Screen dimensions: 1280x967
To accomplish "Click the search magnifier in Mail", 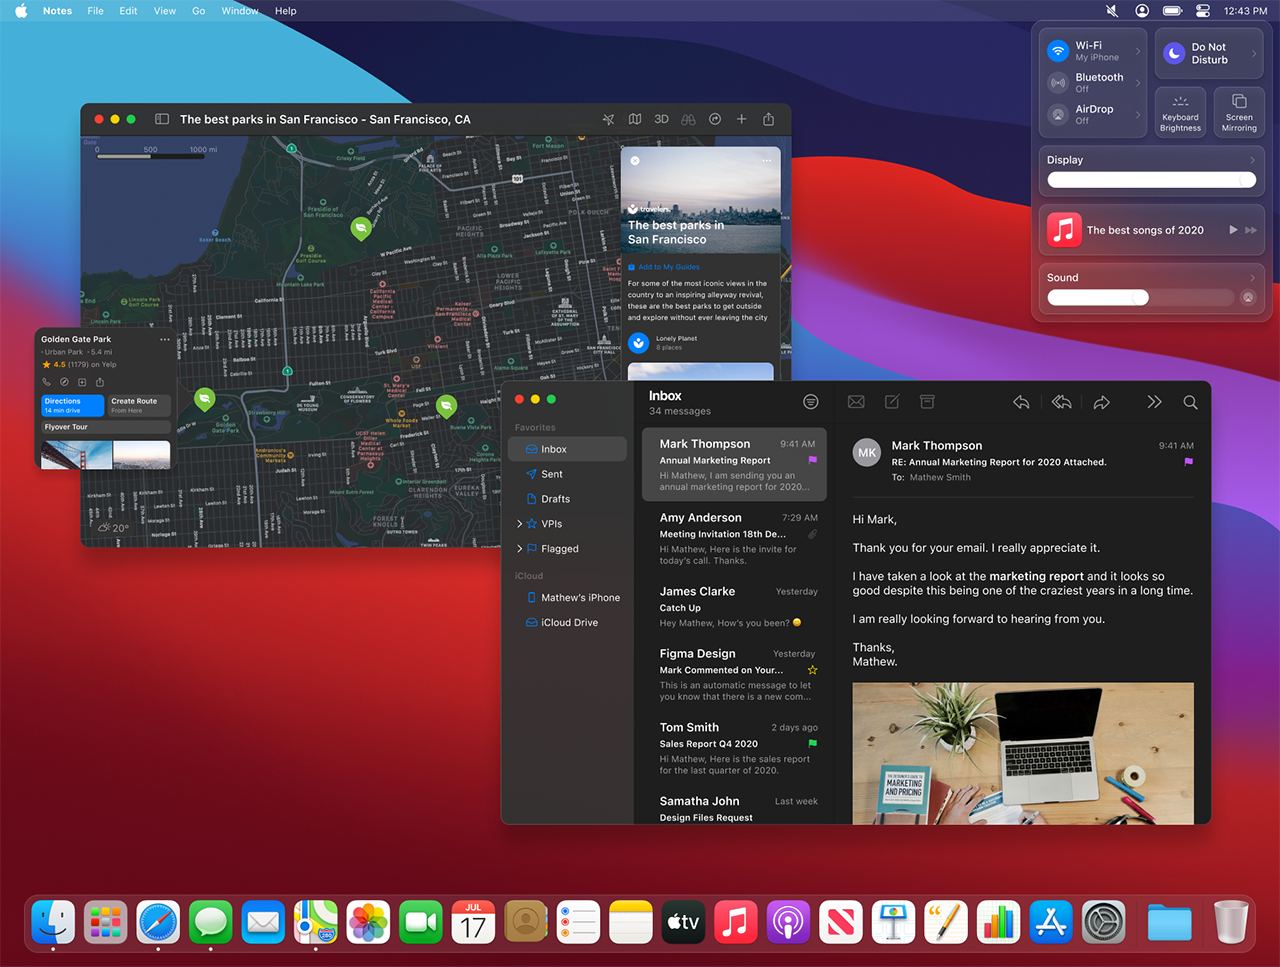I will (1190, 402).
